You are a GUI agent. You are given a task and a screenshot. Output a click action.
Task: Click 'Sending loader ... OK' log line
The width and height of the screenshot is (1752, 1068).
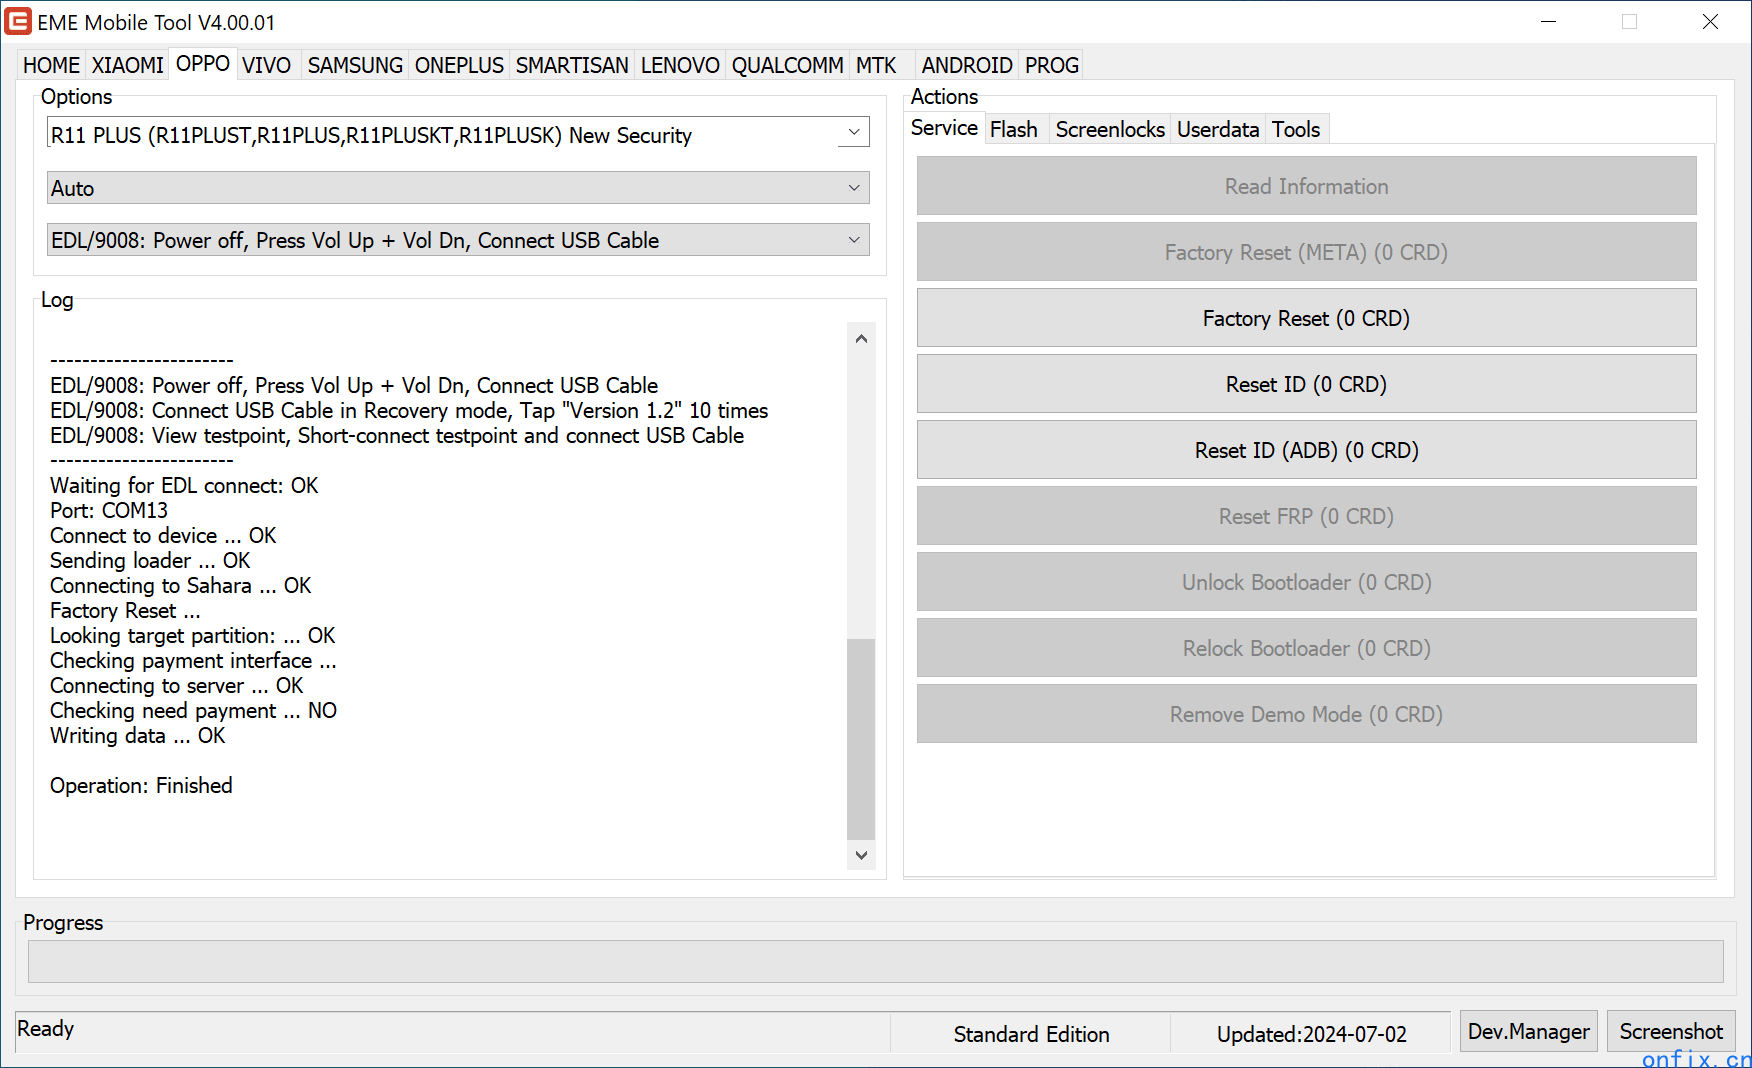pos(150,561)
